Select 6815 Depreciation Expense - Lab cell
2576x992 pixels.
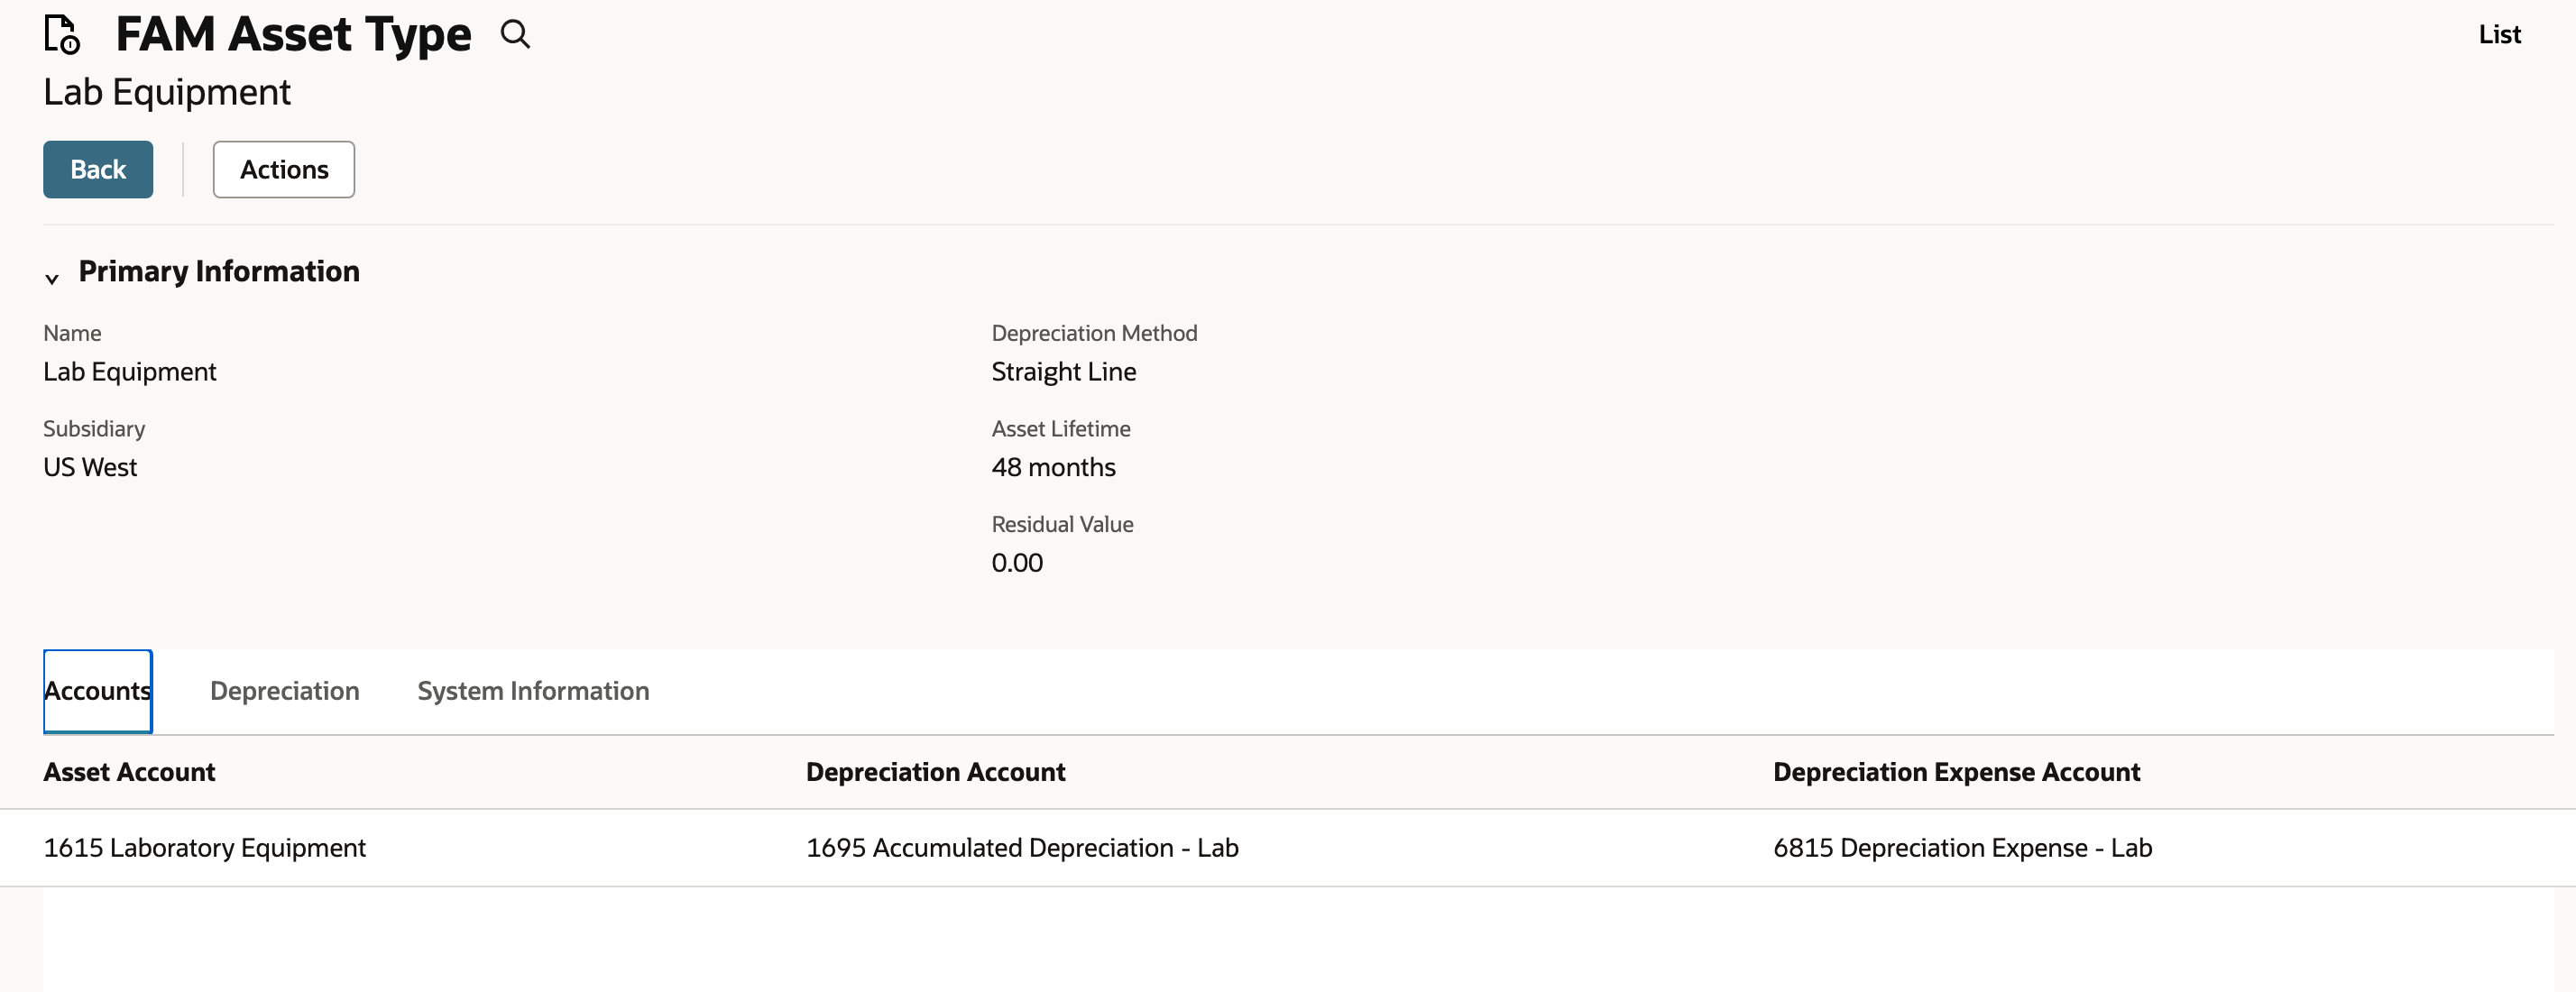[x=1962, y=848]
